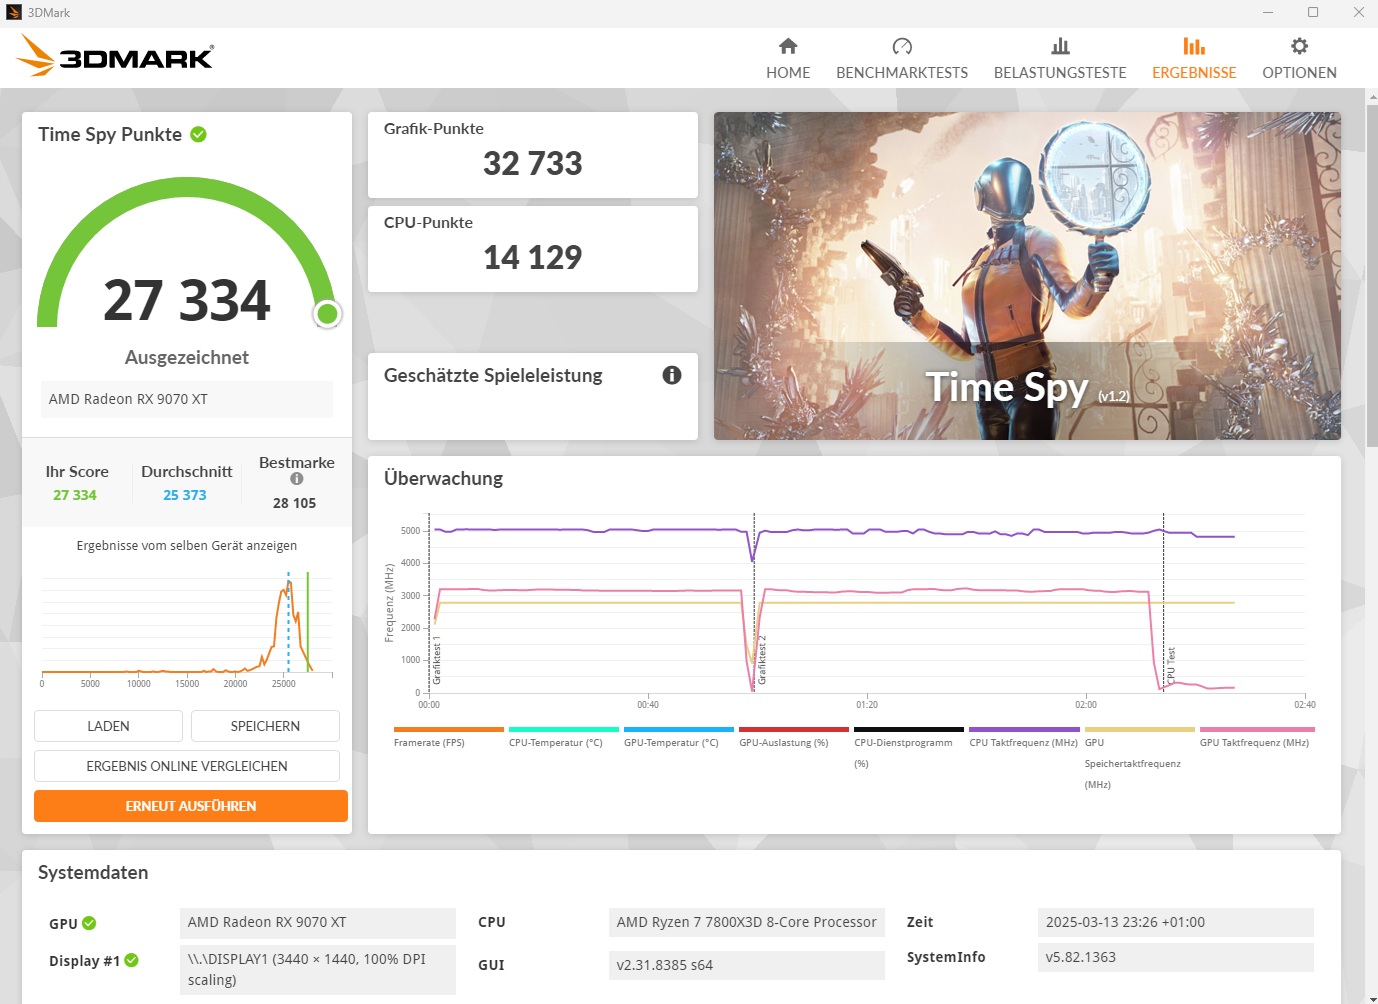Click the orange results chart icon

1194,46
